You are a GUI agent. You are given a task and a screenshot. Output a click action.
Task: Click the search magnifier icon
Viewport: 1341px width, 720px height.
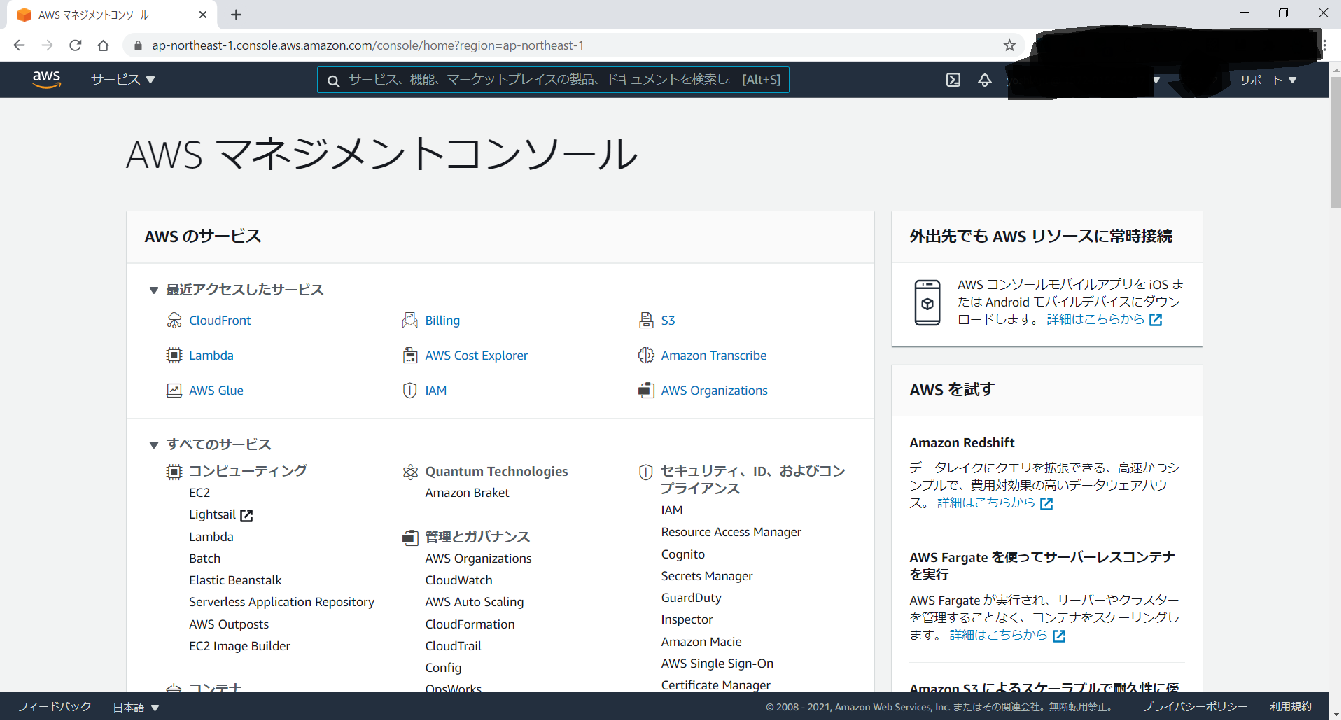(333, 80)
